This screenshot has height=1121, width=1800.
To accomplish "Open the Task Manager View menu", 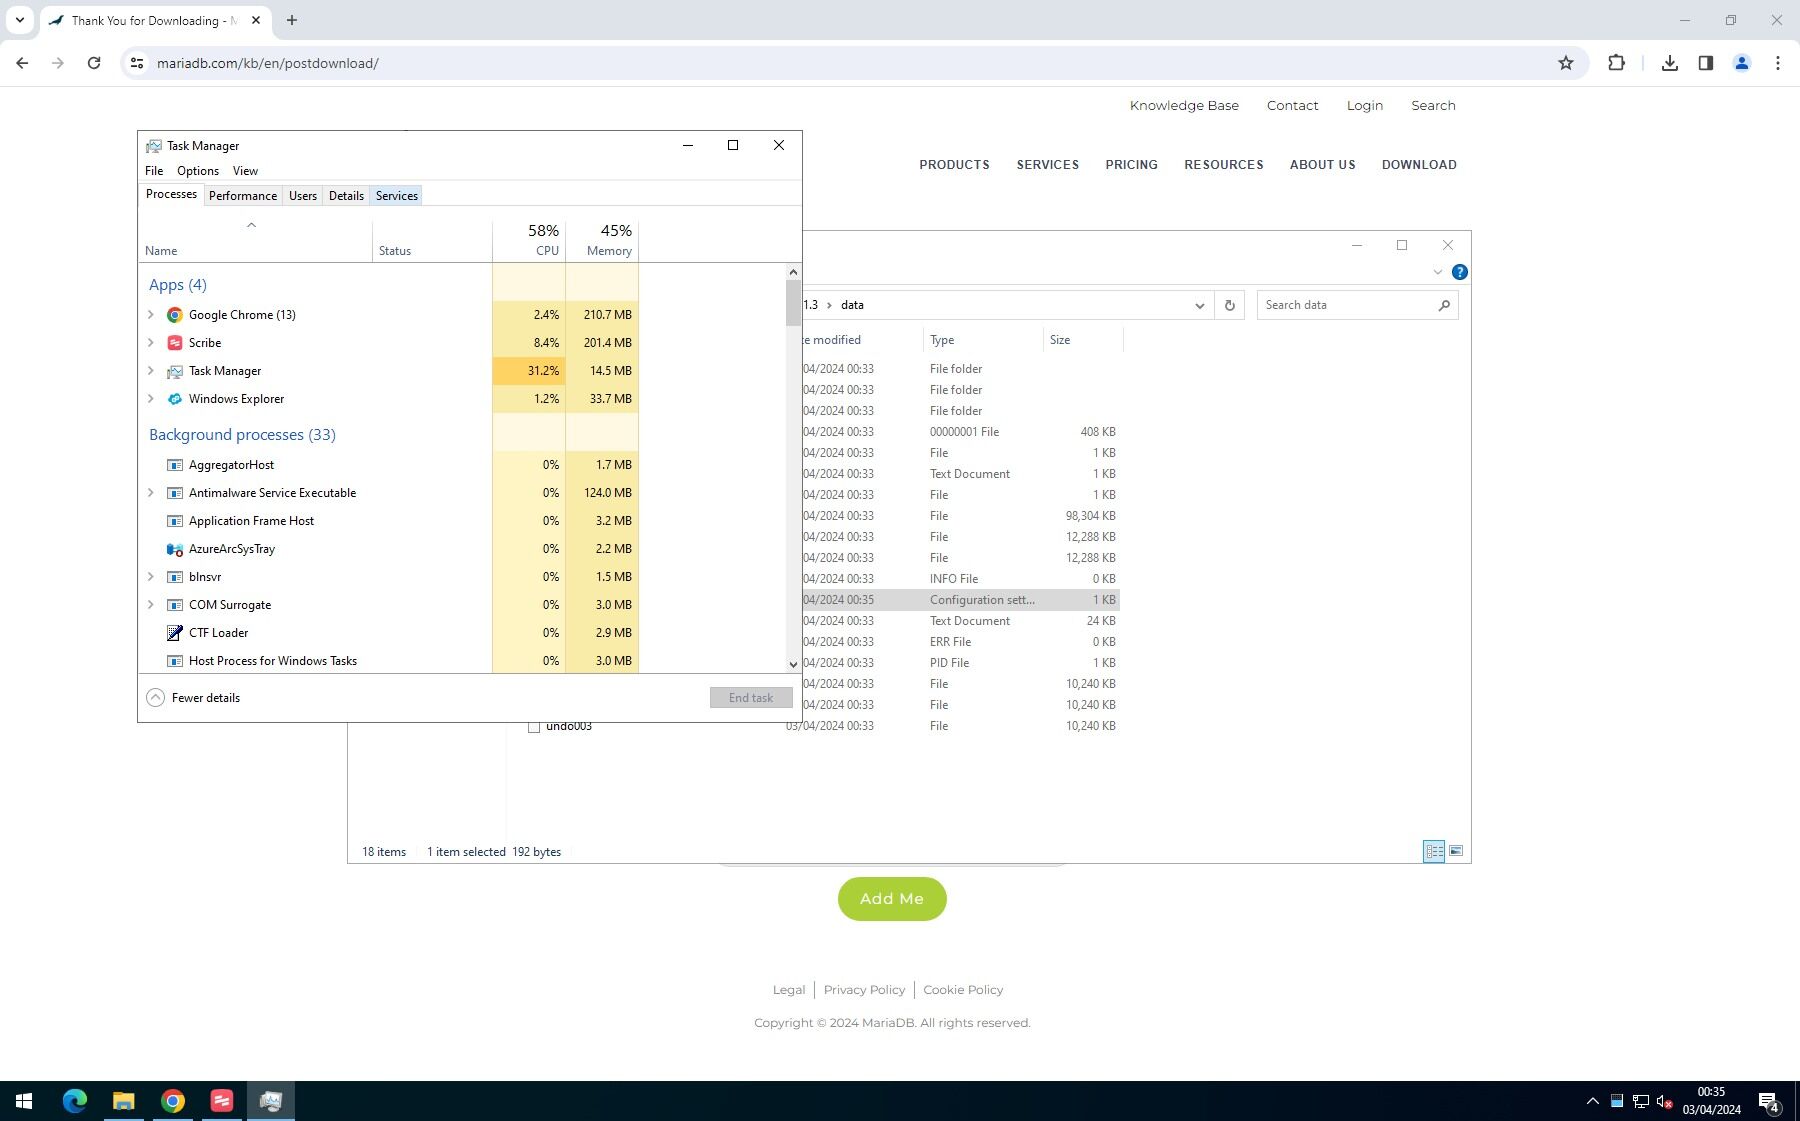I will (x=245, y=171).
